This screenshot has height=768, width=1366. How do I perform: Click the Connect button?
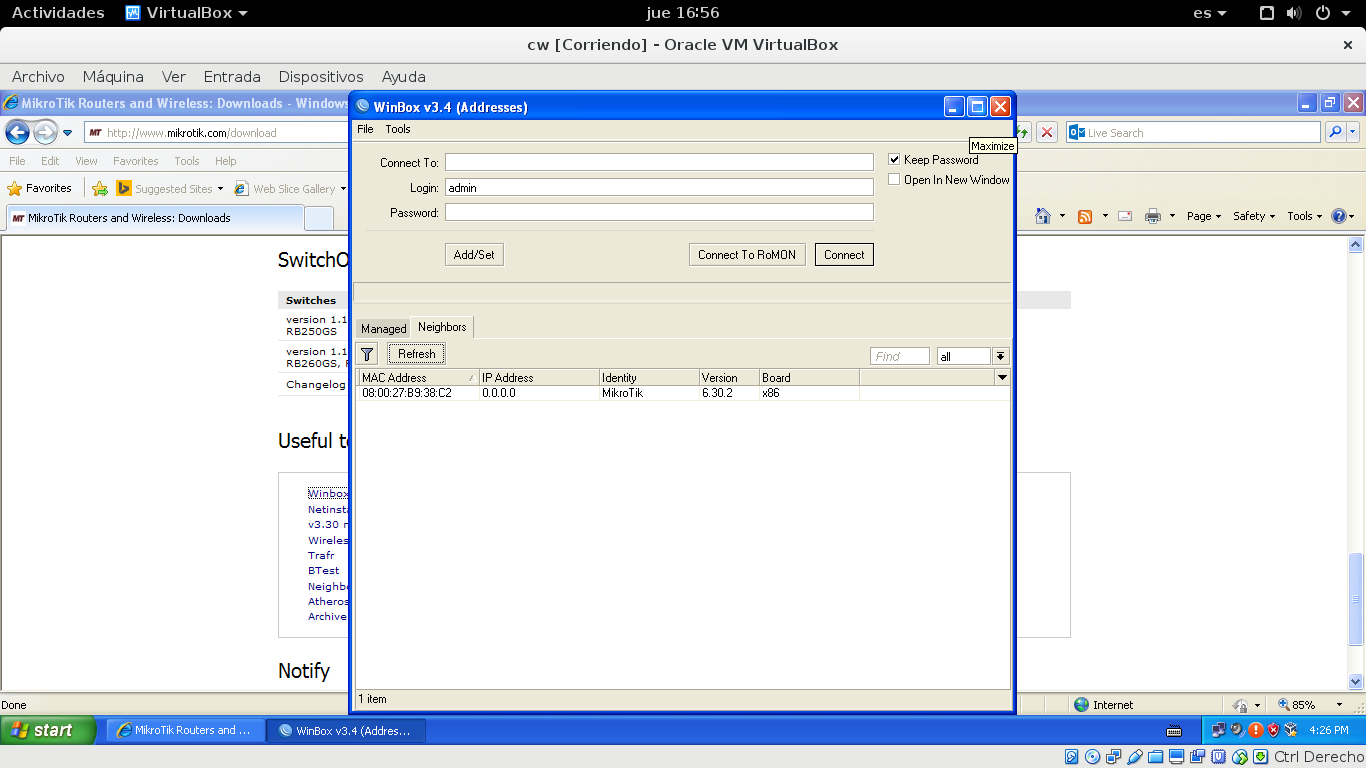[x=844, y=255]
